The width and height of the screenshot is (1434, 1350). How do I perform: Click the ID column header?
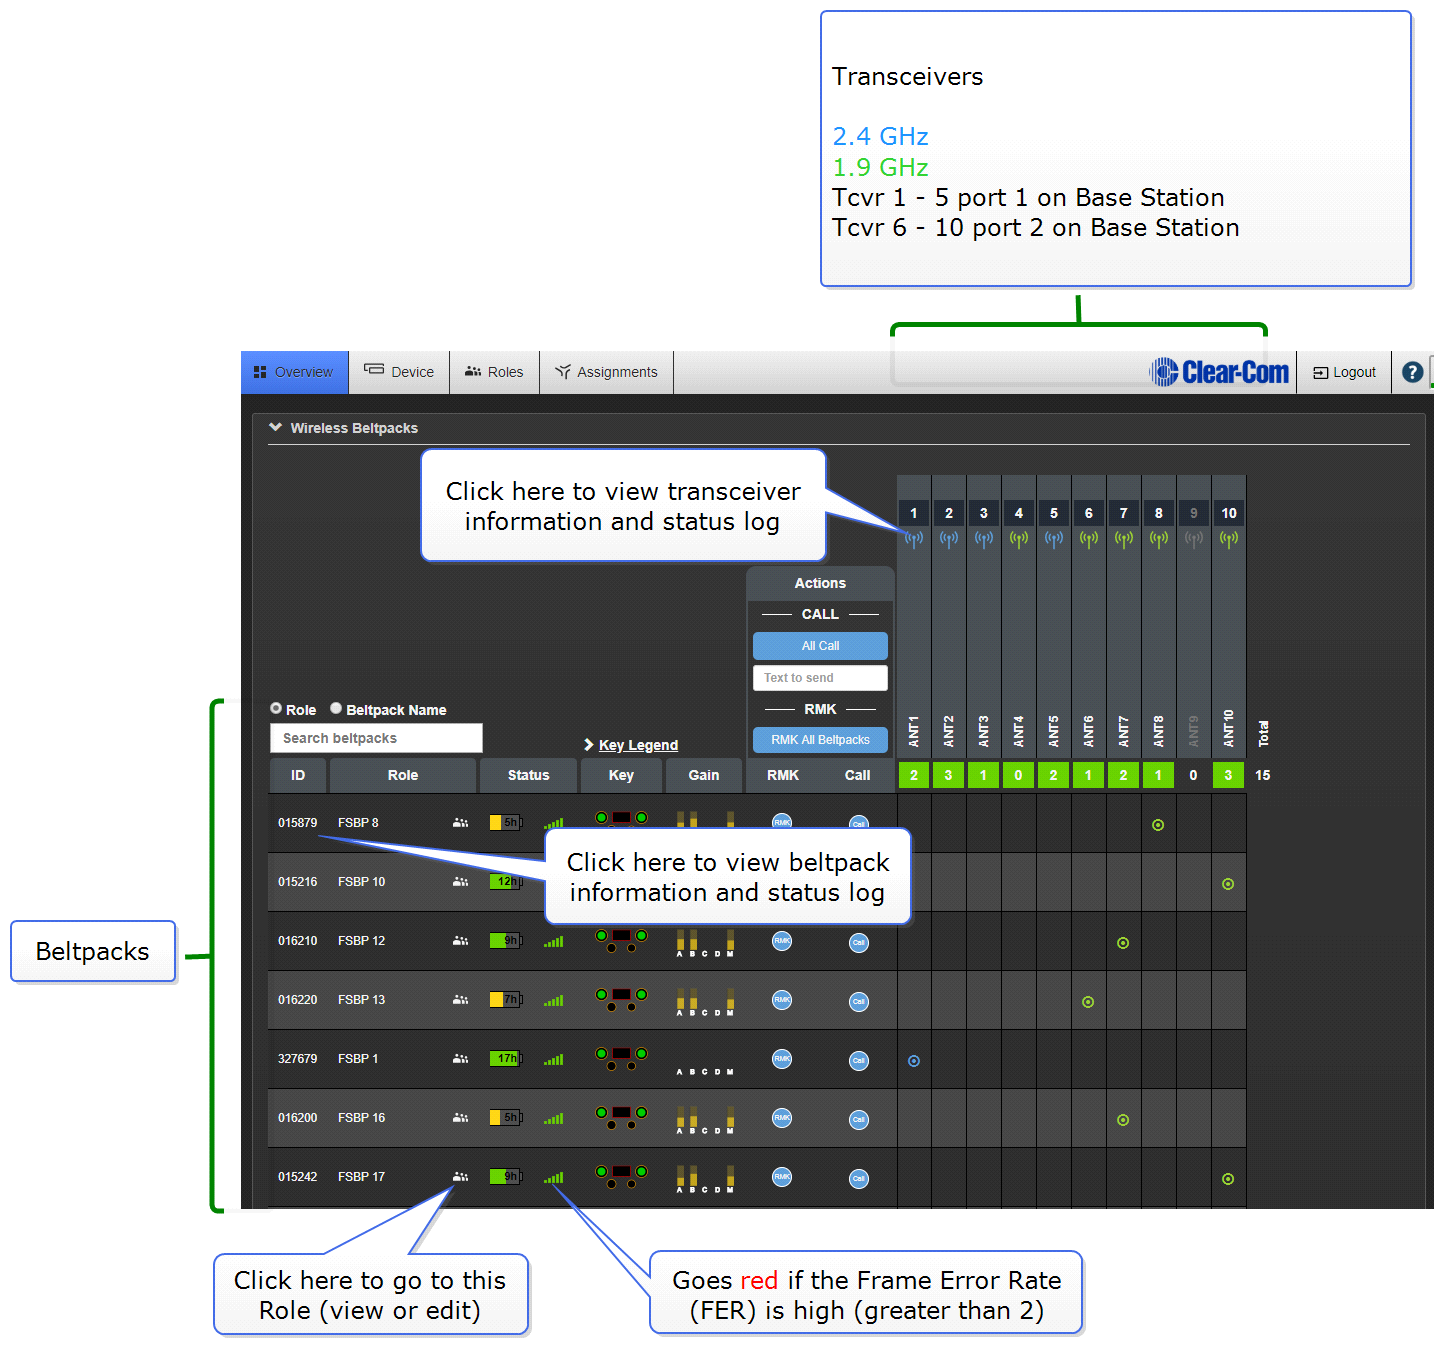click(298, 775)
